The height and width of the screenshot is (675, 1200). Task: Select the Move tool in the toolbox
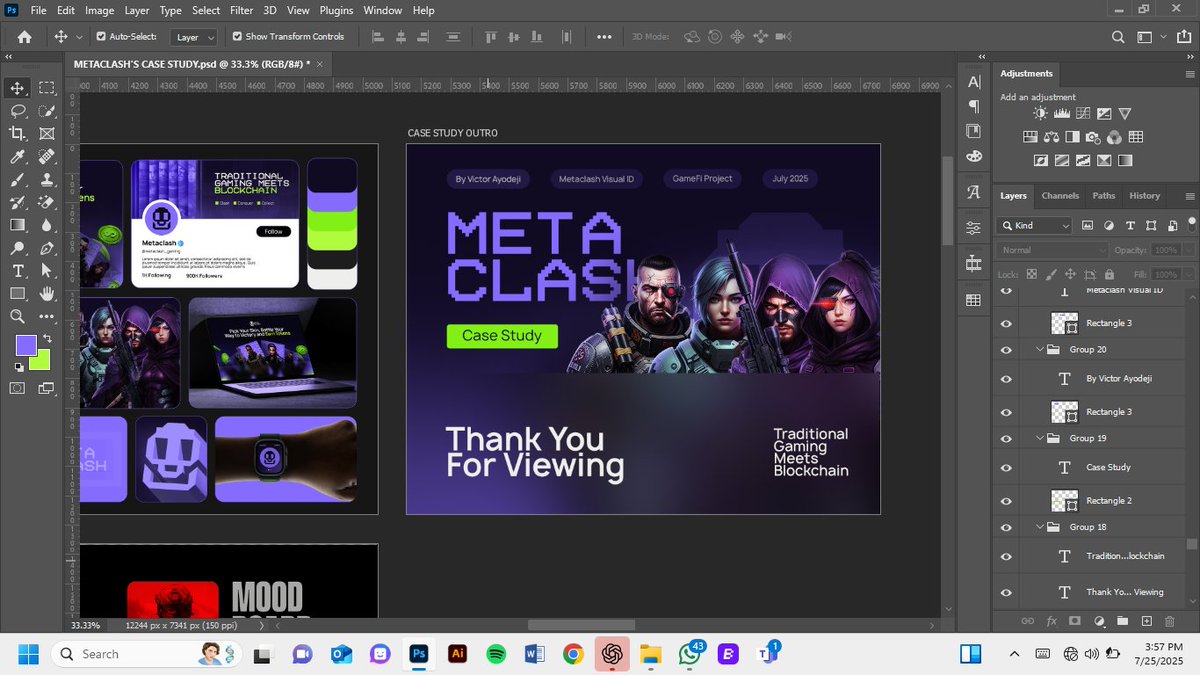18,88
